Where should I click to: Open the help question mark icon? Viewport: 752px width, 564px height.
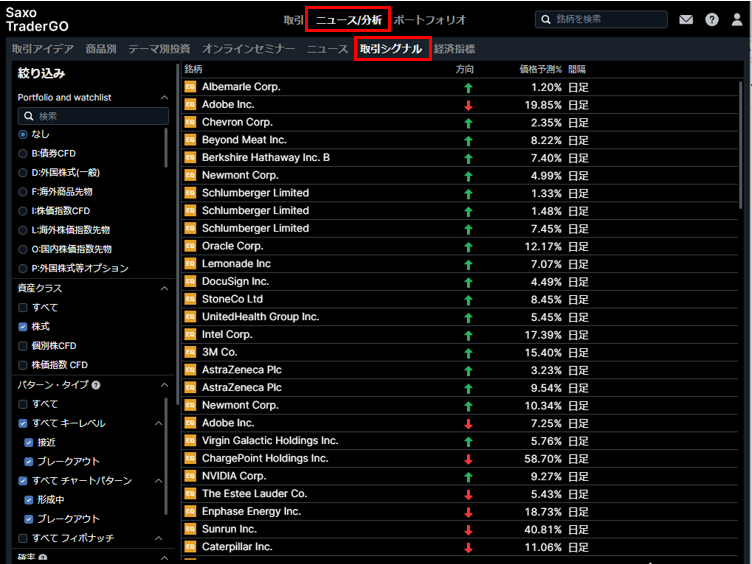pos(712,20)
